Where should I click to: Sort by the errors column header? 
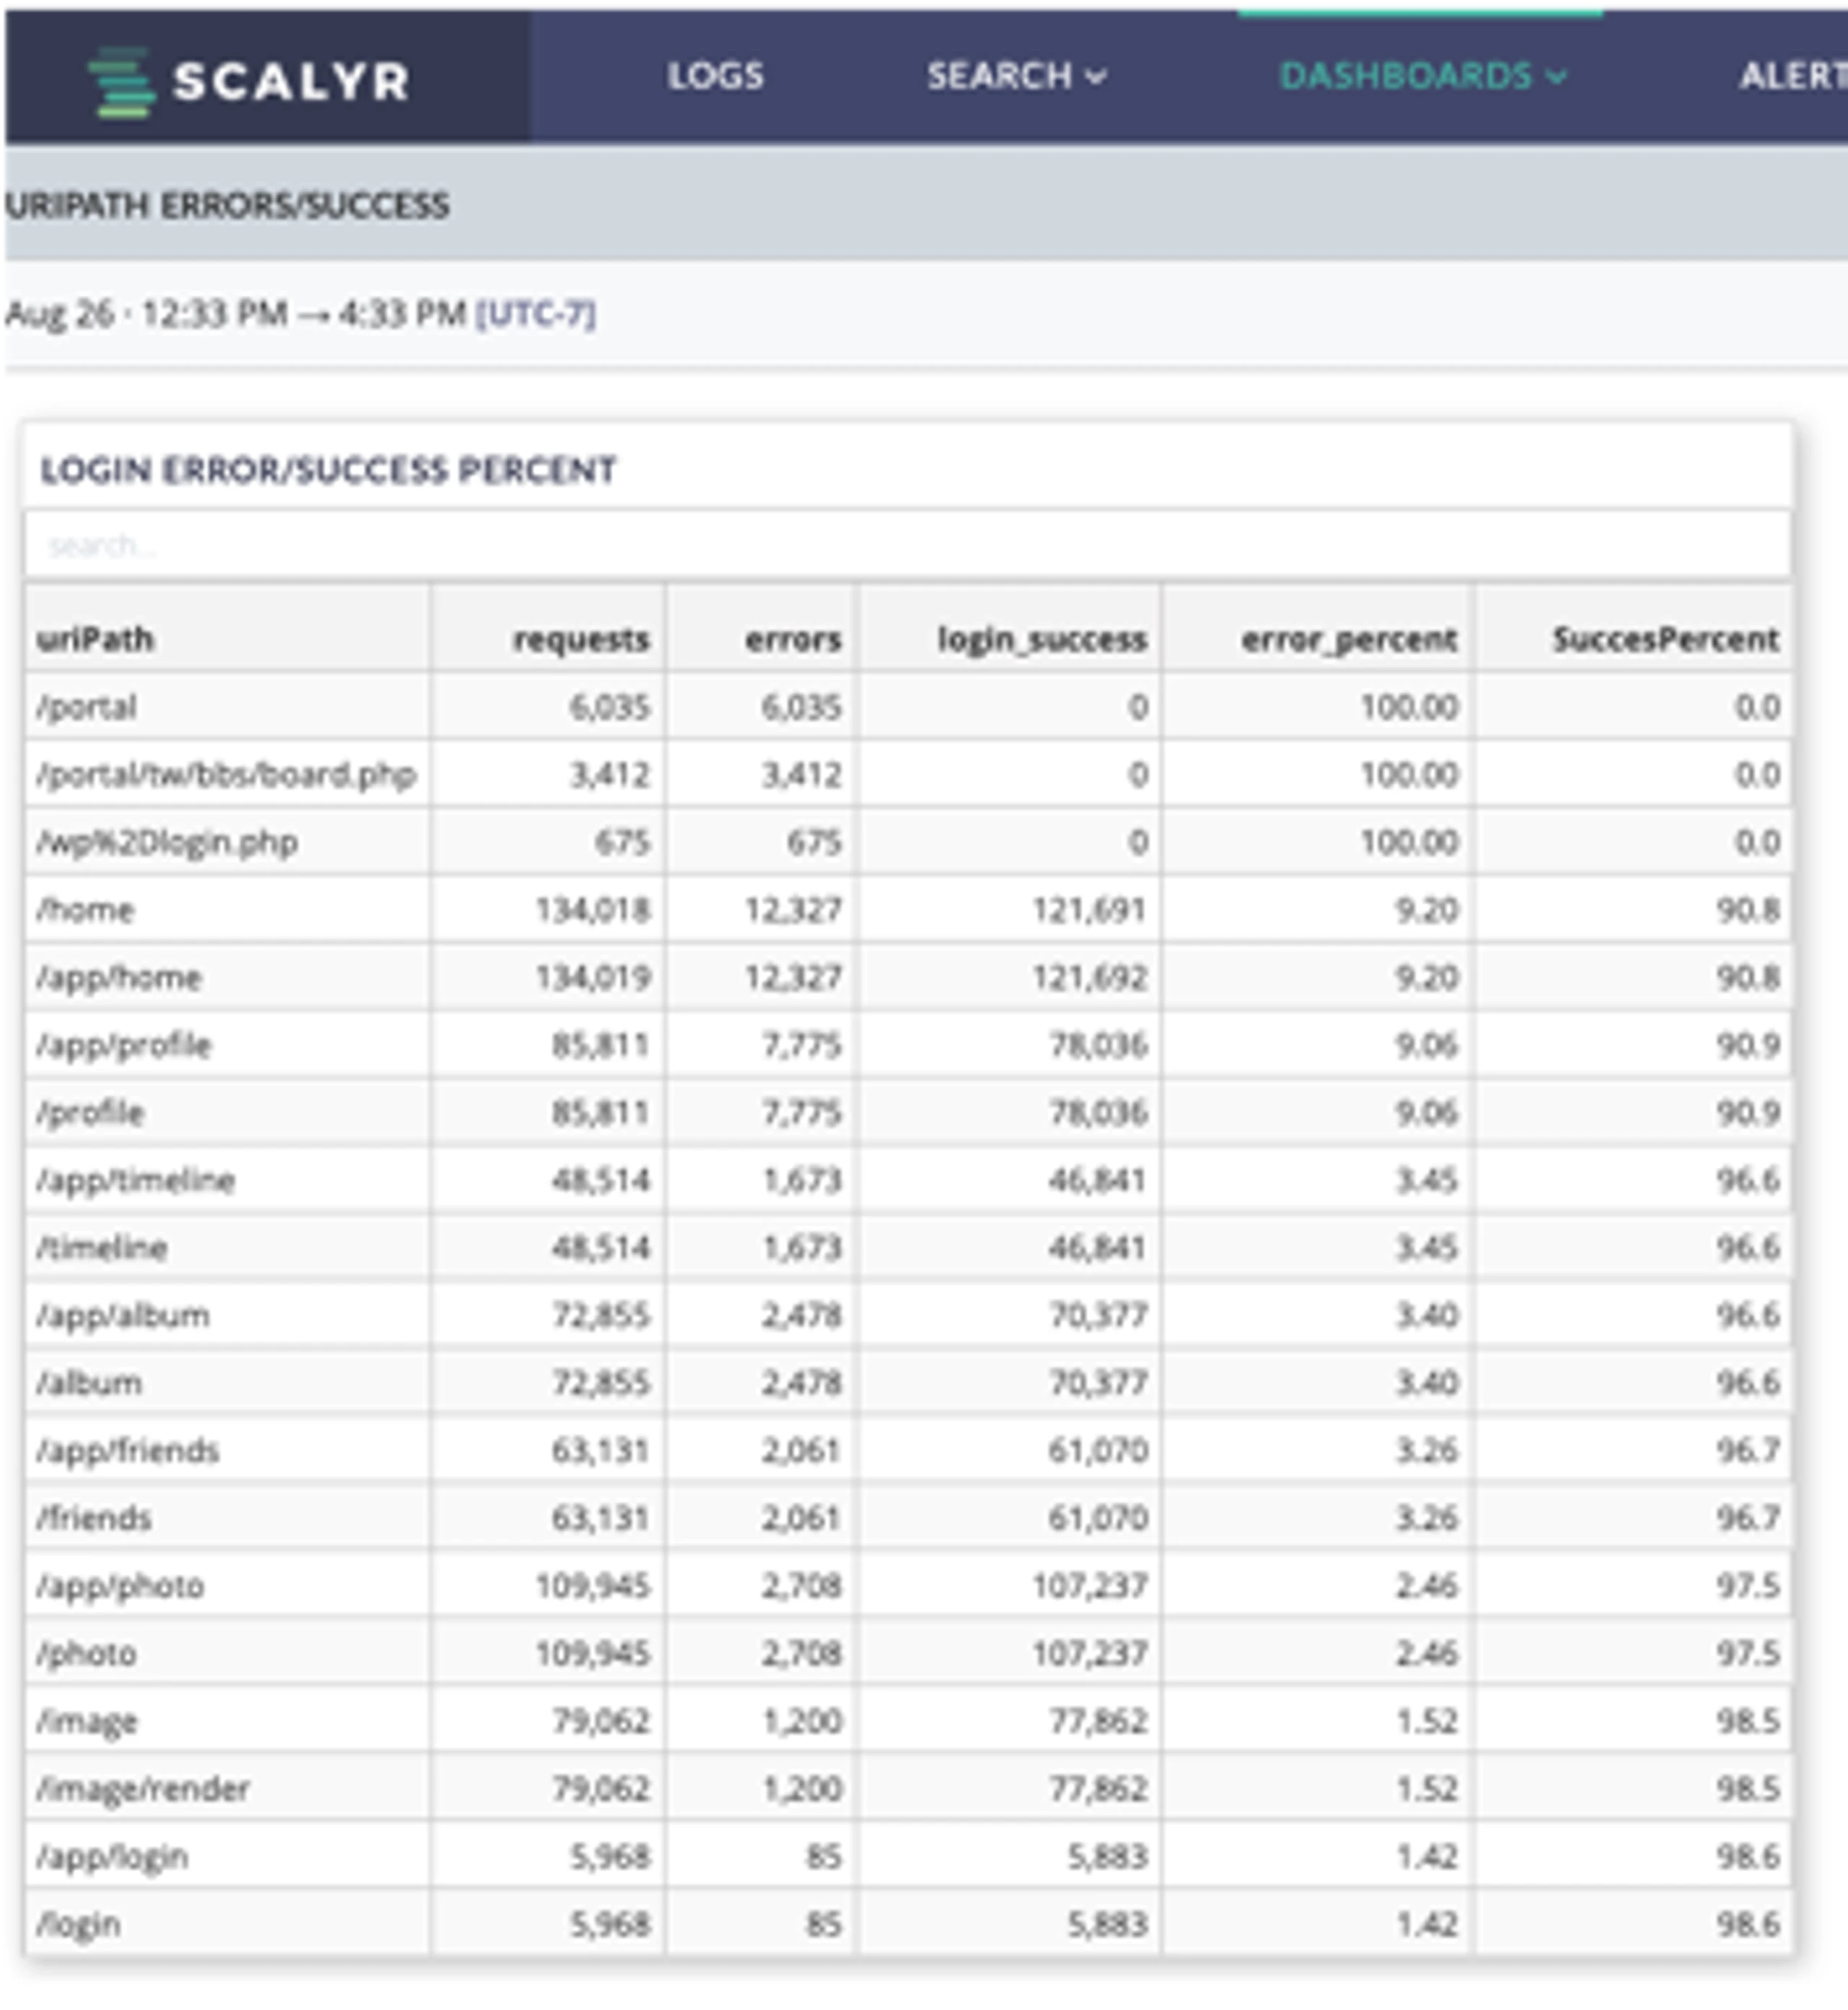[793, 639]
